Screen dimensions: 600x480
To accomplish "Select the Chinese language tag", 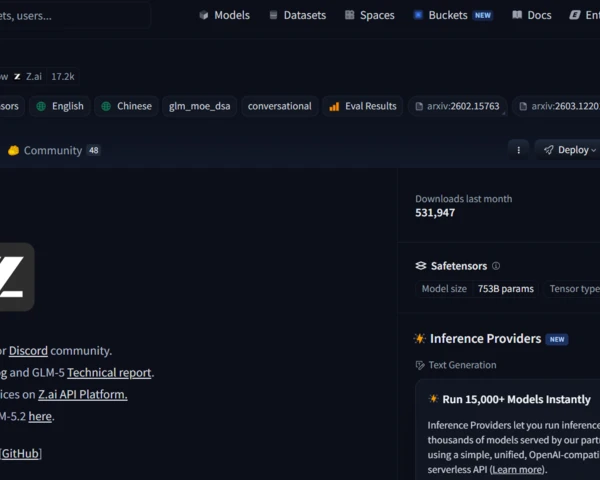I will [127, 106].
